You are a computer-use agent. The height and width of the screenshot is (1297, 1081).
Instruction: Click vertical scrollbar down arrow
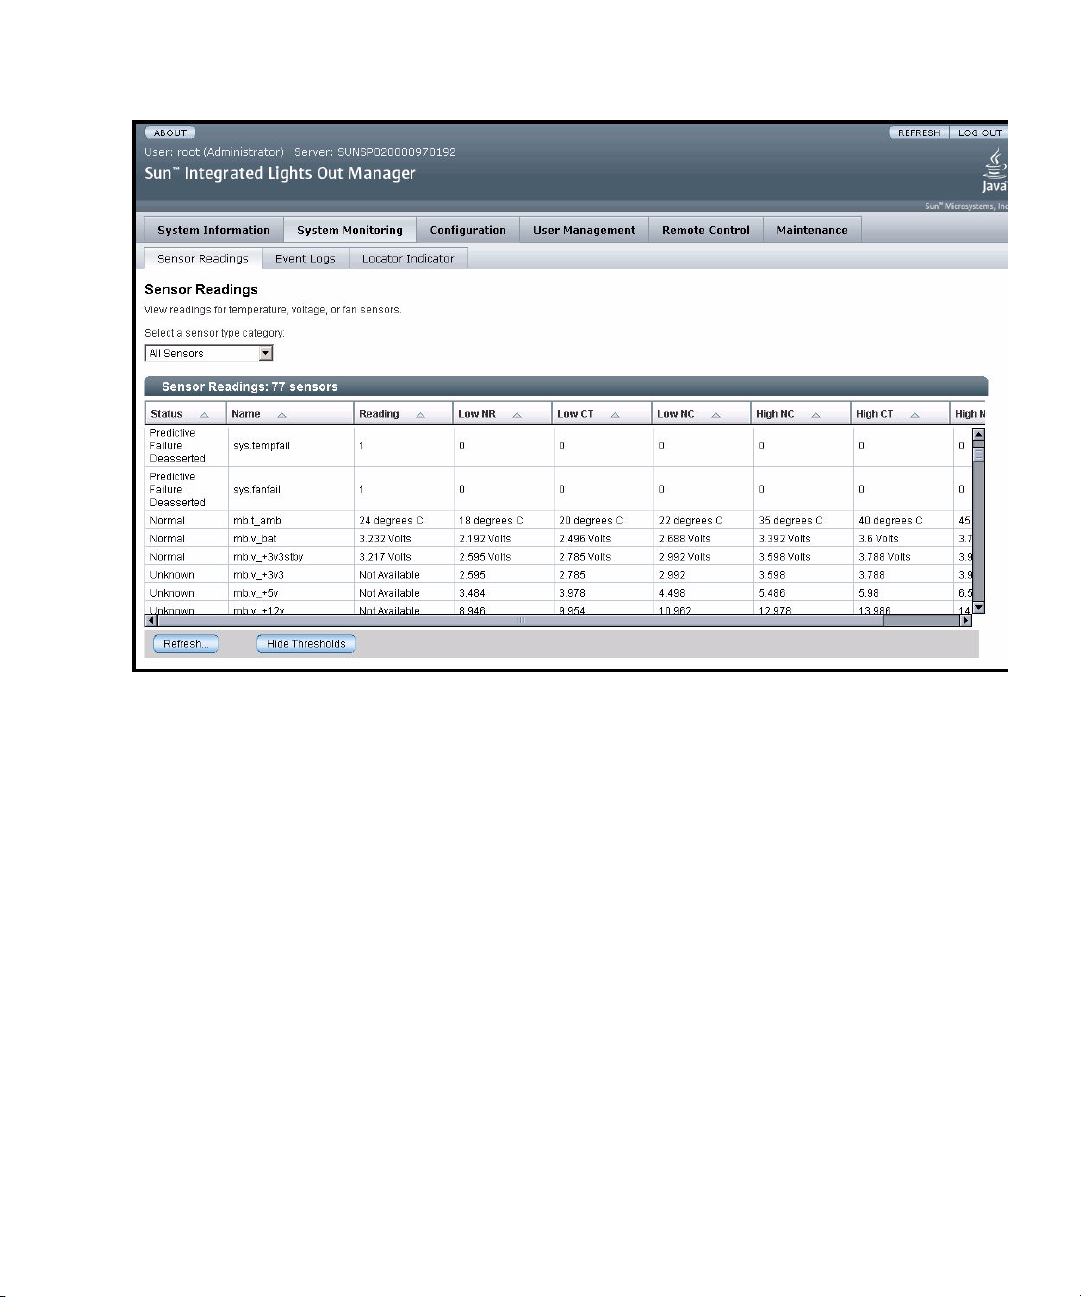coord(979,607)
